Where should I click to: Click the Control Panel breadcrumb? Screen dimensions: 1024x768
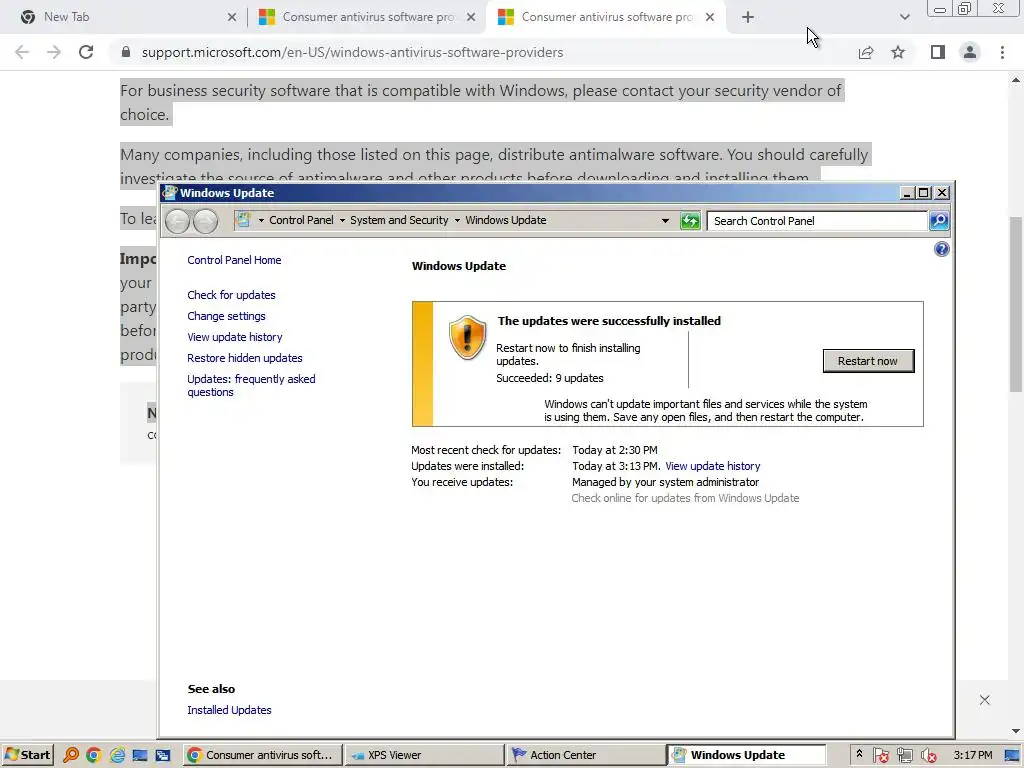pos(301,221)
